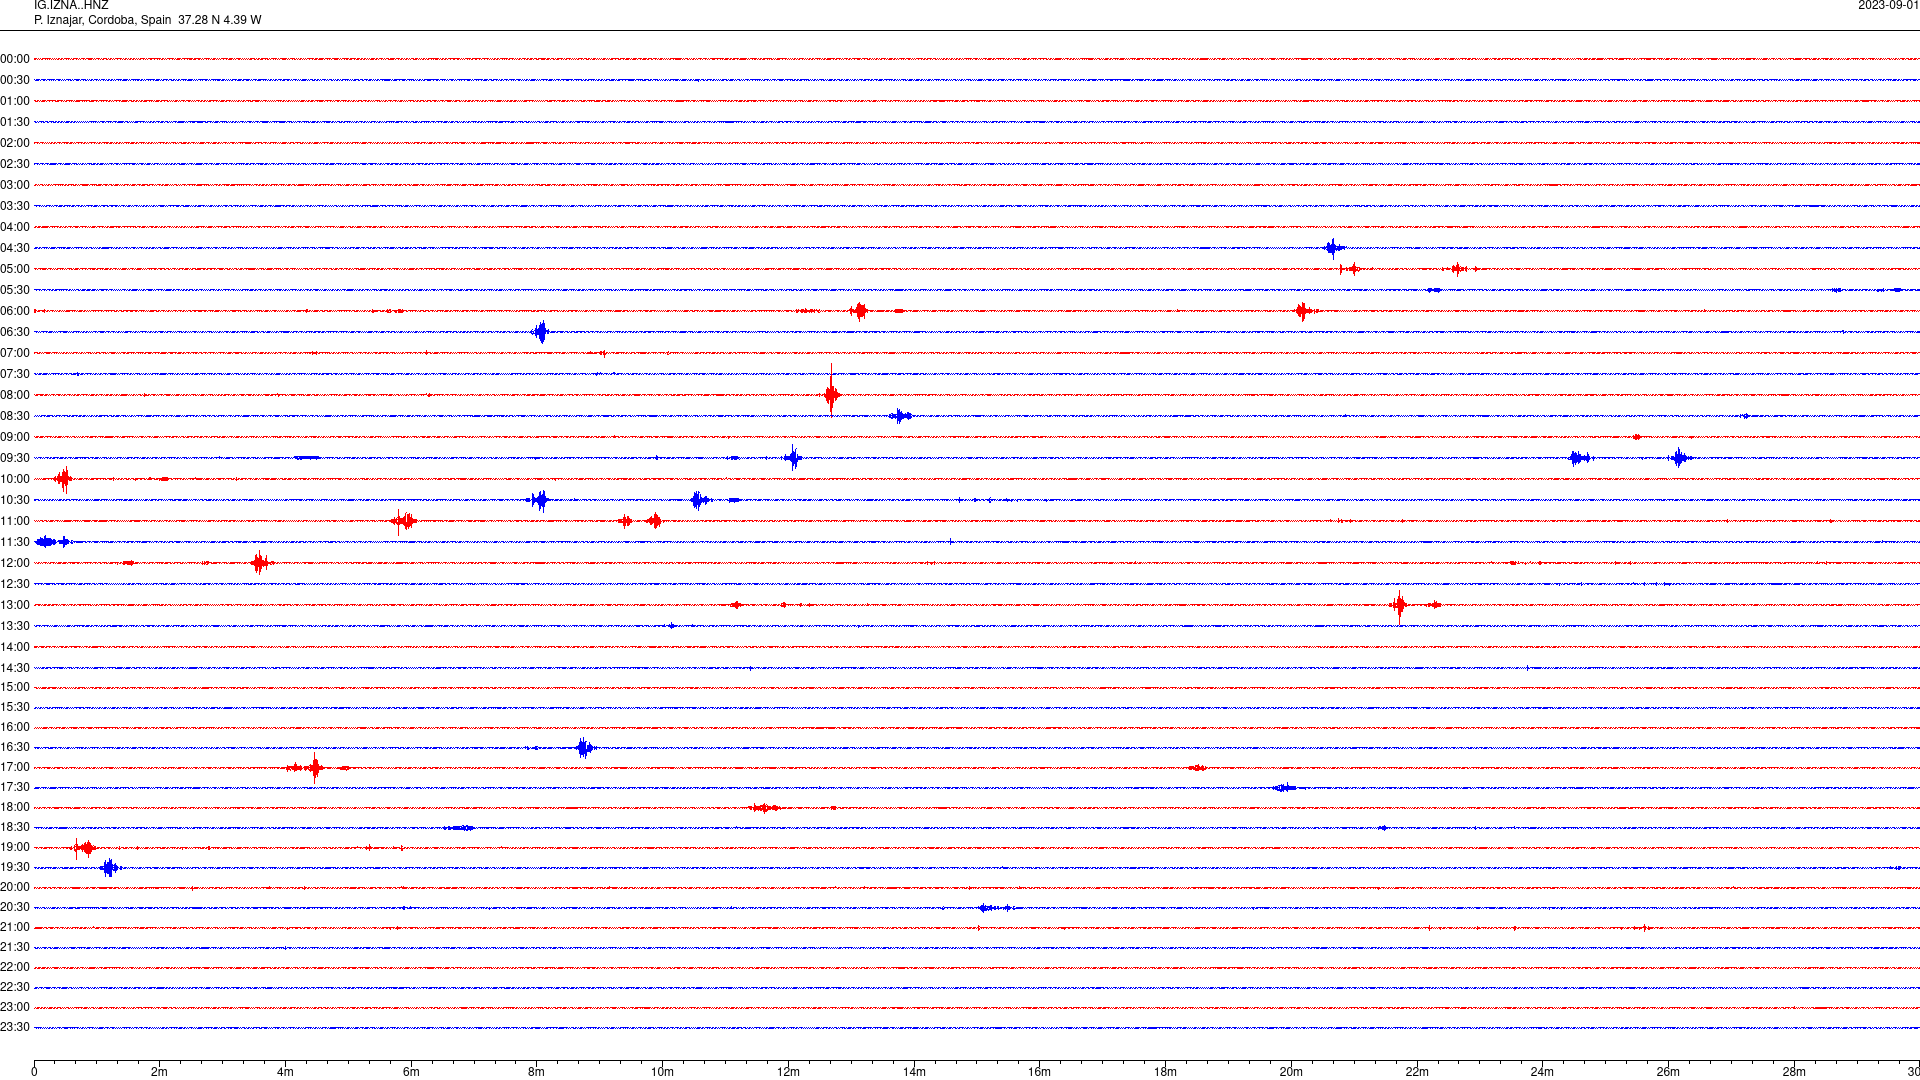Select the red event on the 12:00 trace

[x=261, y=563]
